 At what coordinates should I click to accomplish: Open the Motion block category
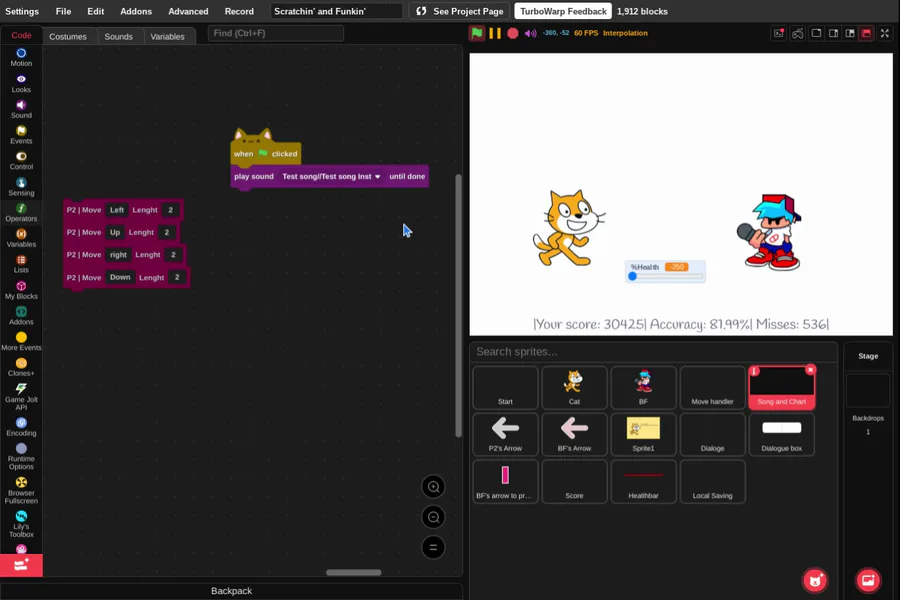[21, 57]
